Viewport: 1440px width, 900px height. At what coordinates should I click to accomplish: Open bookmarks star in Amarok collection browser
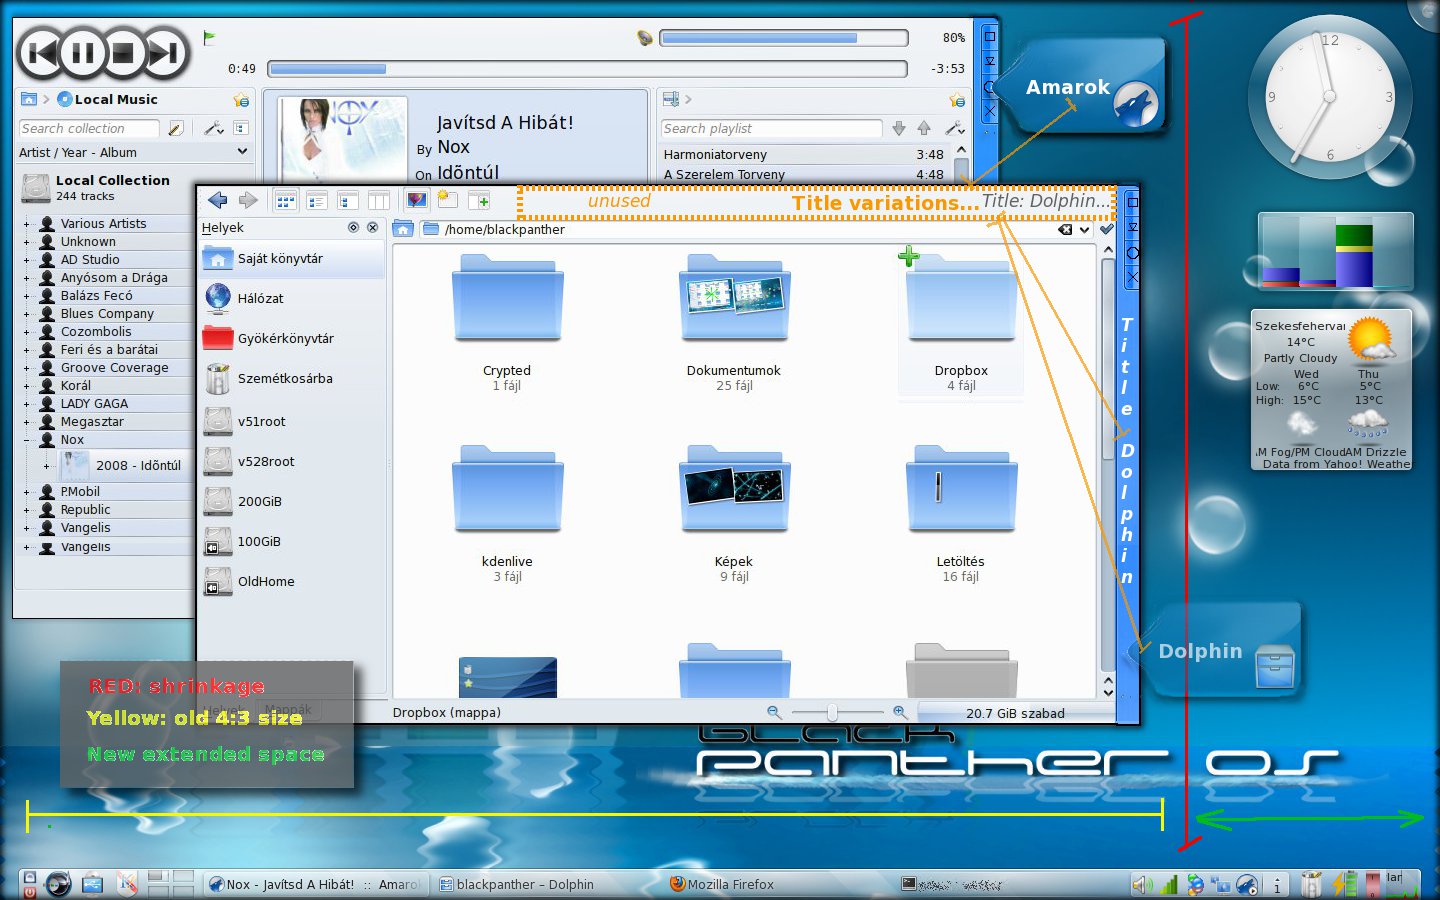coord(241,100)
